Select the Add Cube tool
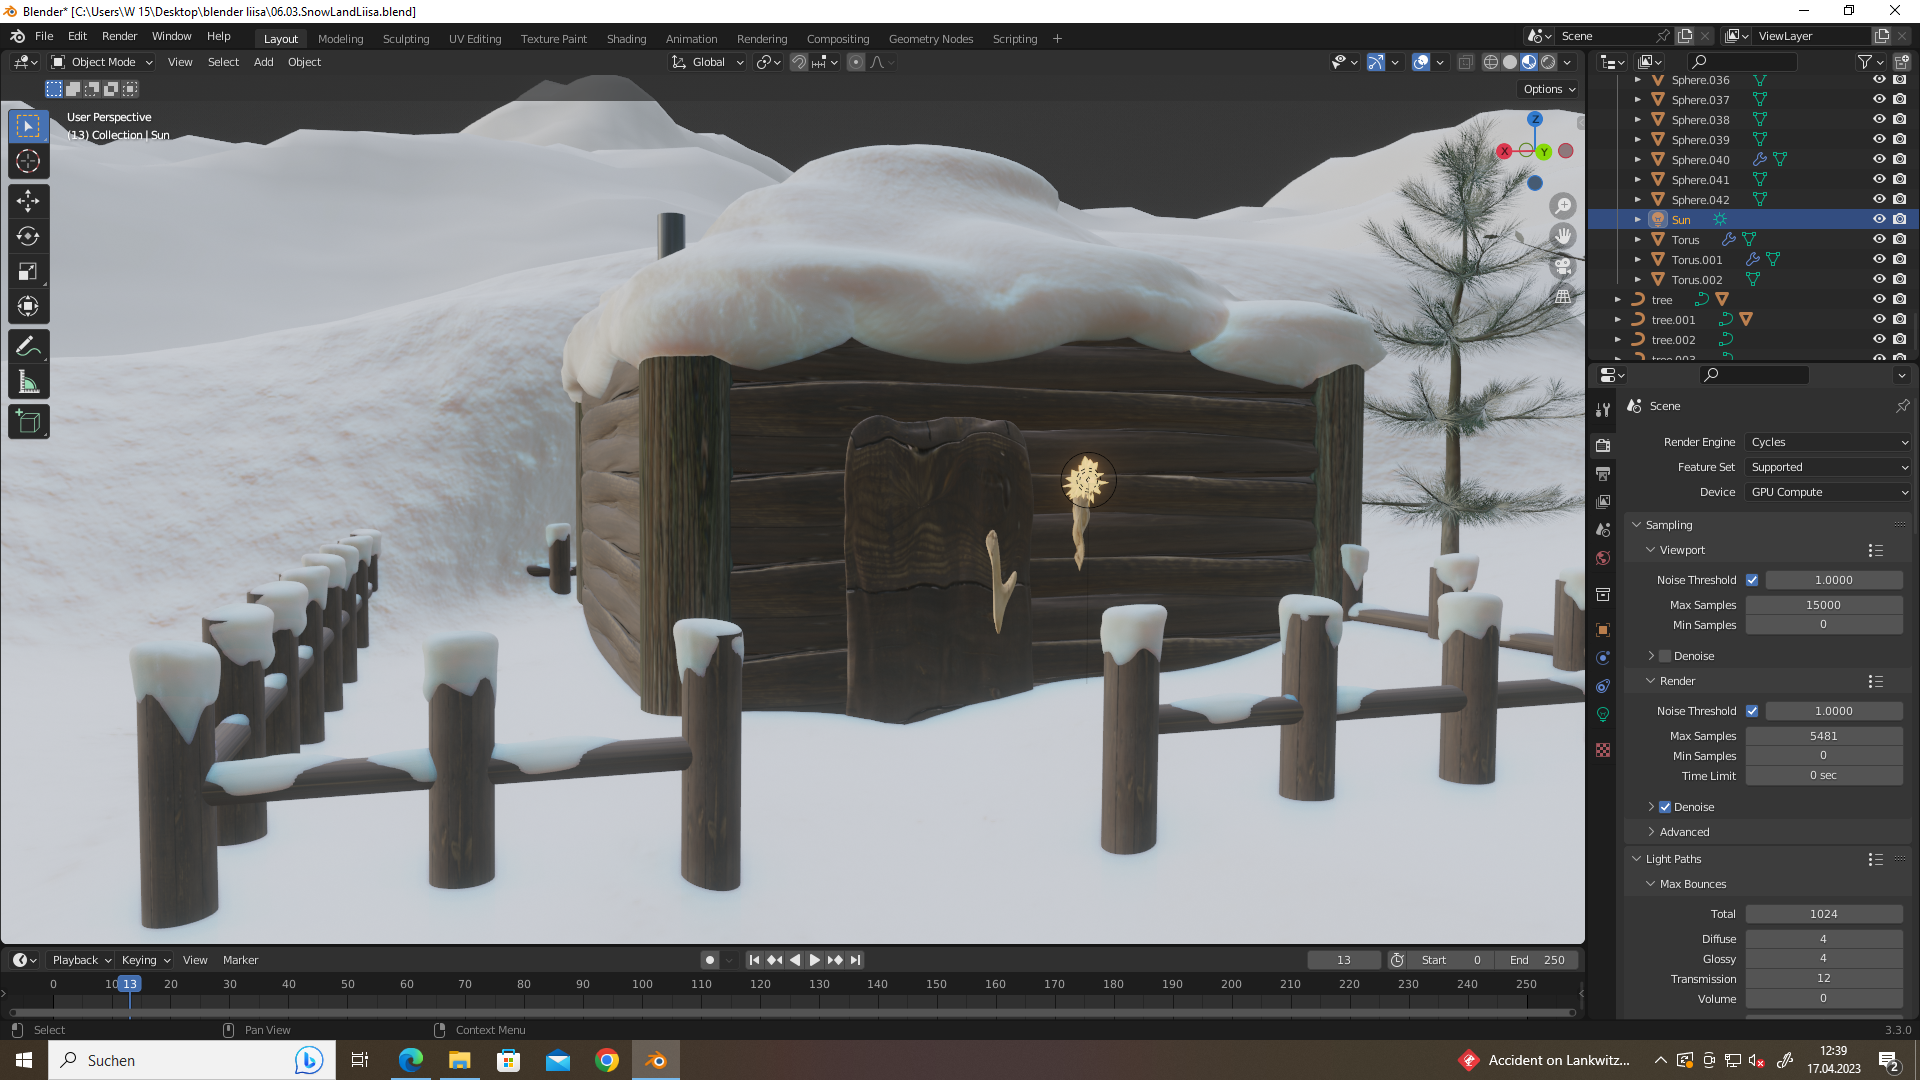The width and height of the screenshot is (1920, 1080). (28, 422)
